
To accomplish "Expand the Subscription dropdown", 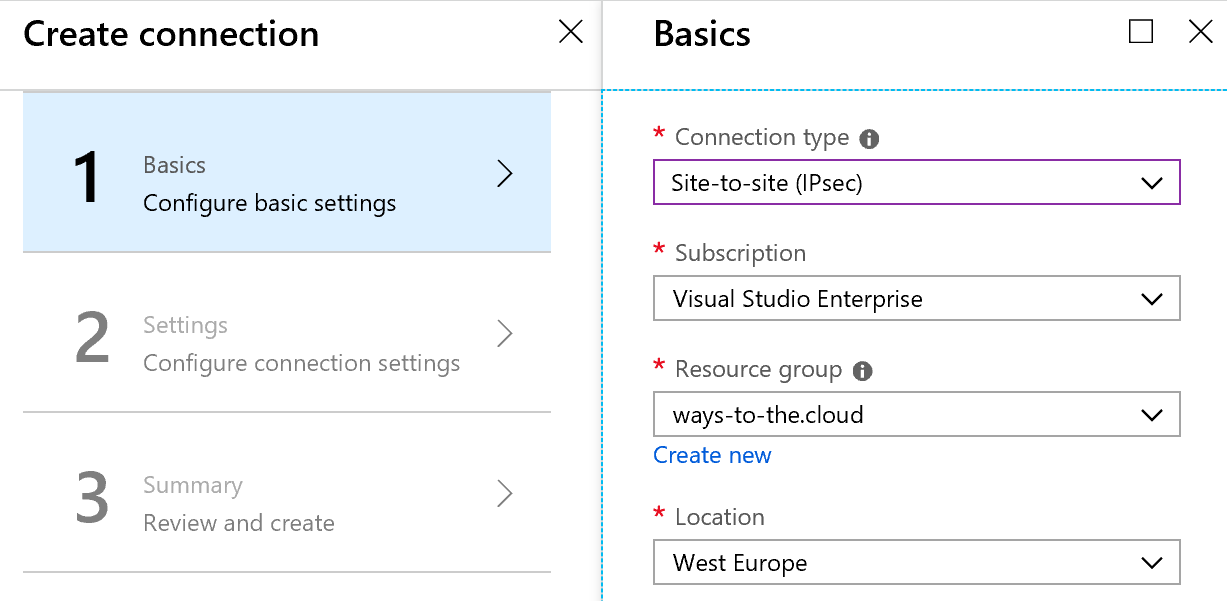I will point(915,299).
